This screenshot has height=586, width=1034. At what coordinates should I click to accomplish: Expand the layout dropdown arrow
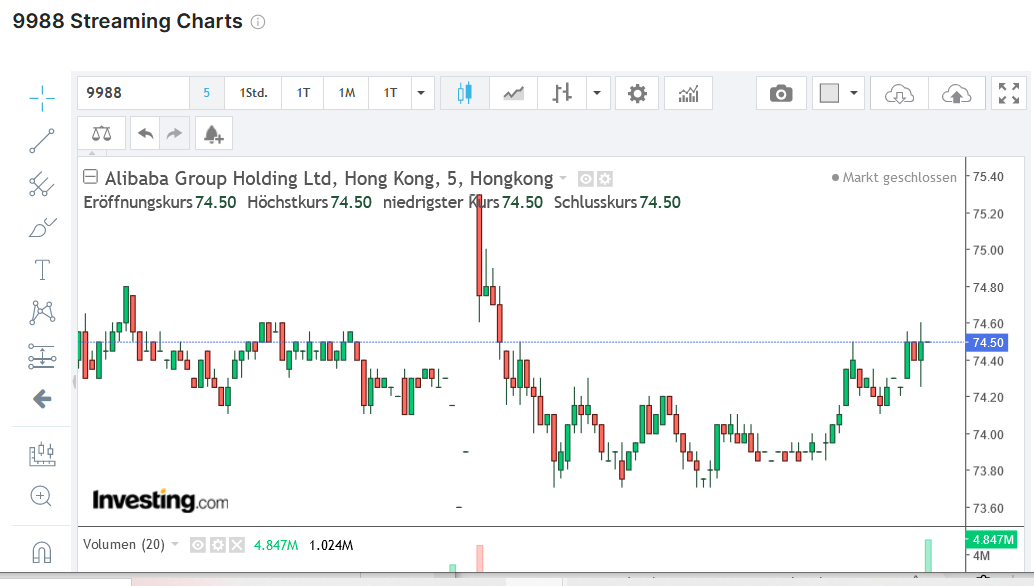(x=854, y=93)
